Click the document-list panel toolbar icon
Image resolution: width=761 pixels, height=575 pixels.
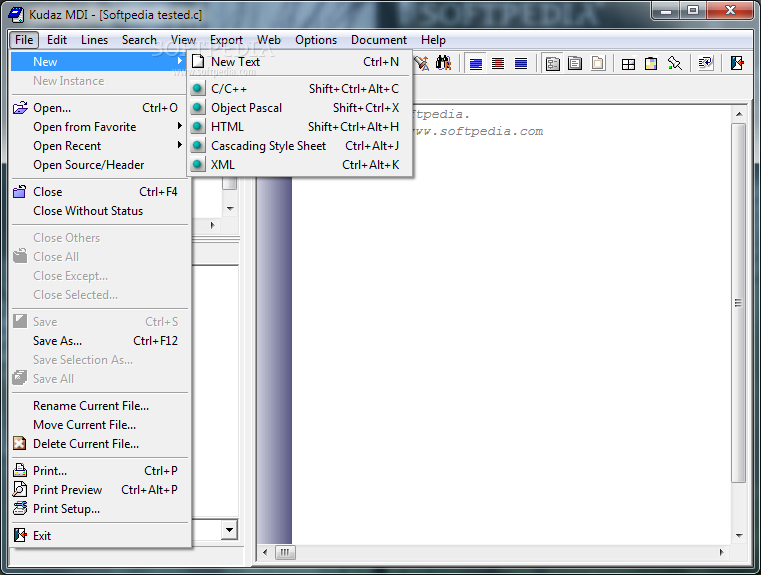coord(575,64)
